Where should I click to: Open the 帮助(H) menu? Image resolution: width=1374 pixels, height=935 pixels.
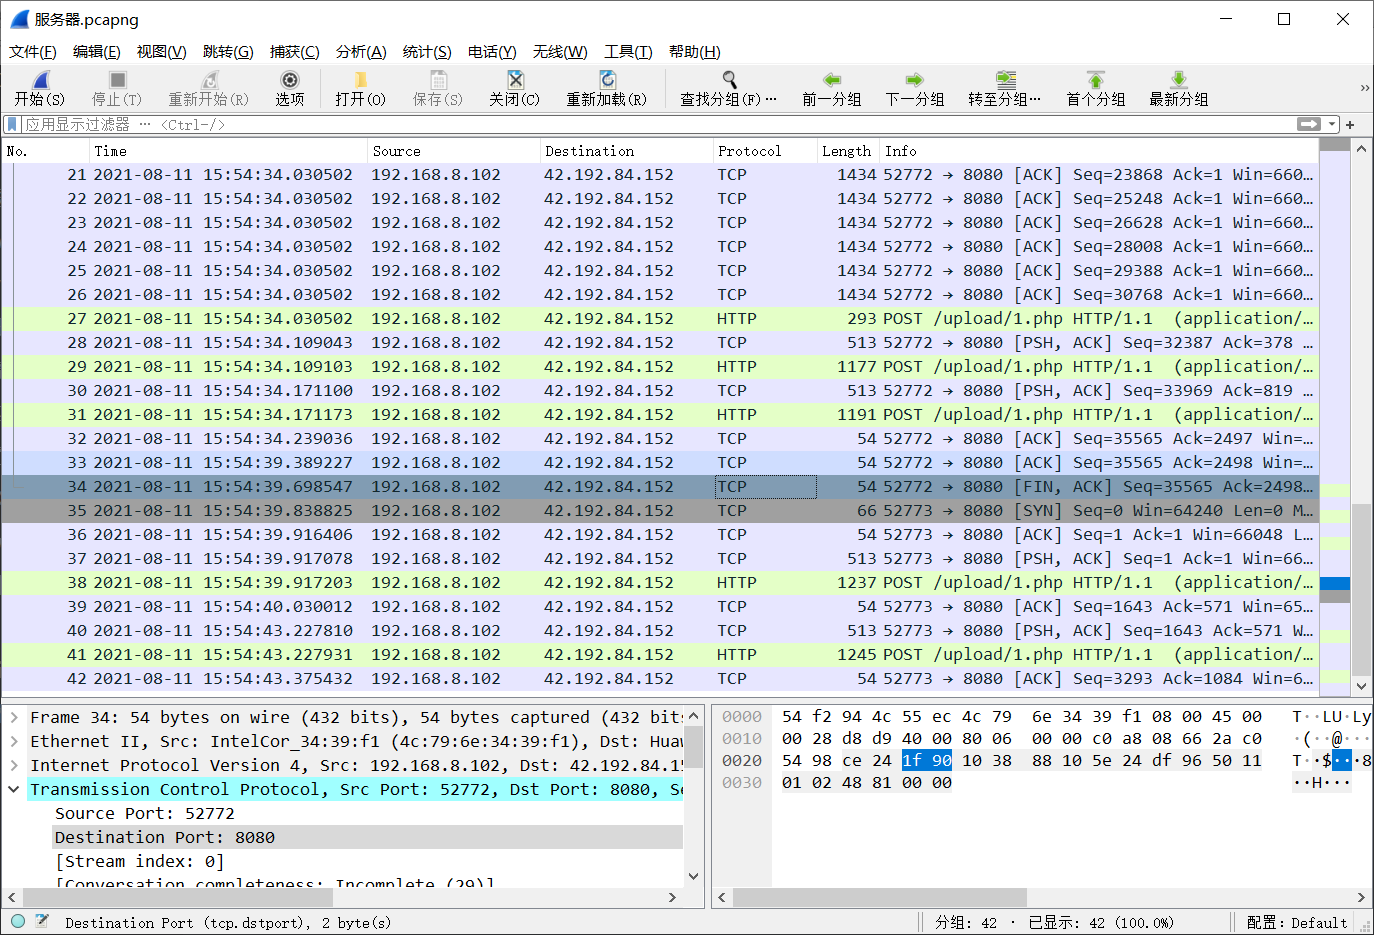coord(695,52)
